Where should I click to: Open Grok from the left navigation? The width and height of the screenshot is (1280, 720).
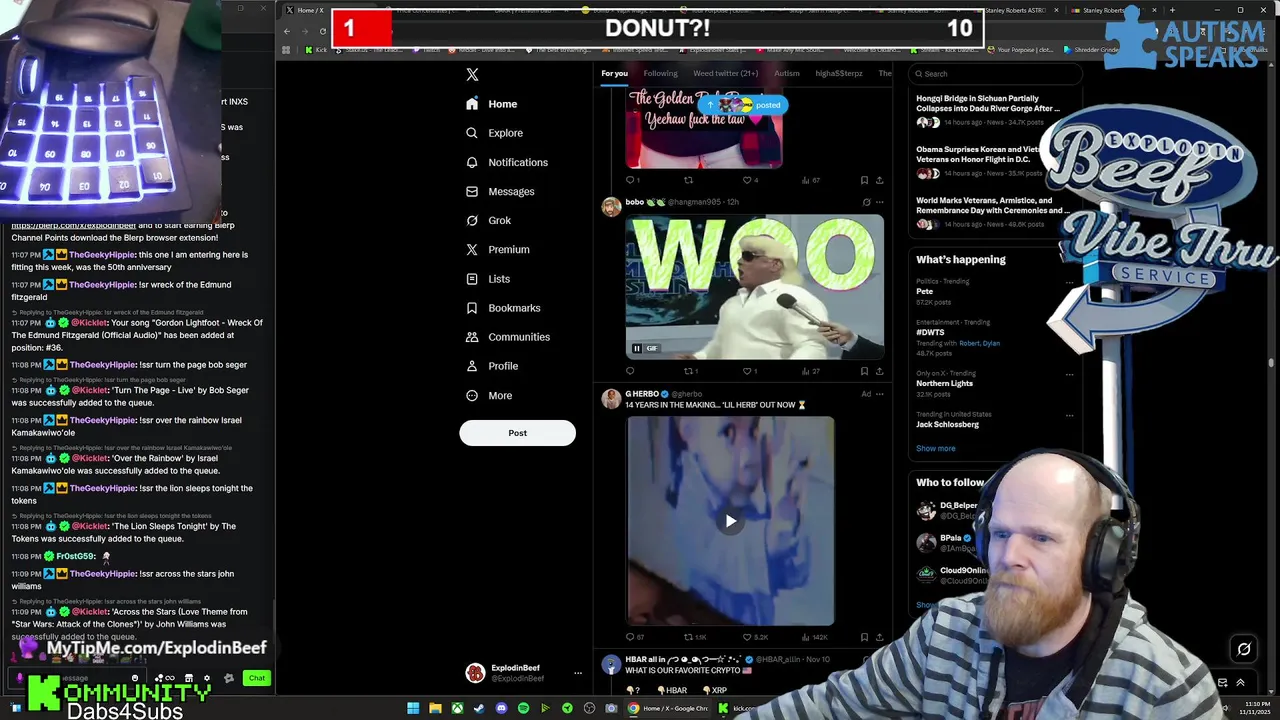tap(488, 220)
